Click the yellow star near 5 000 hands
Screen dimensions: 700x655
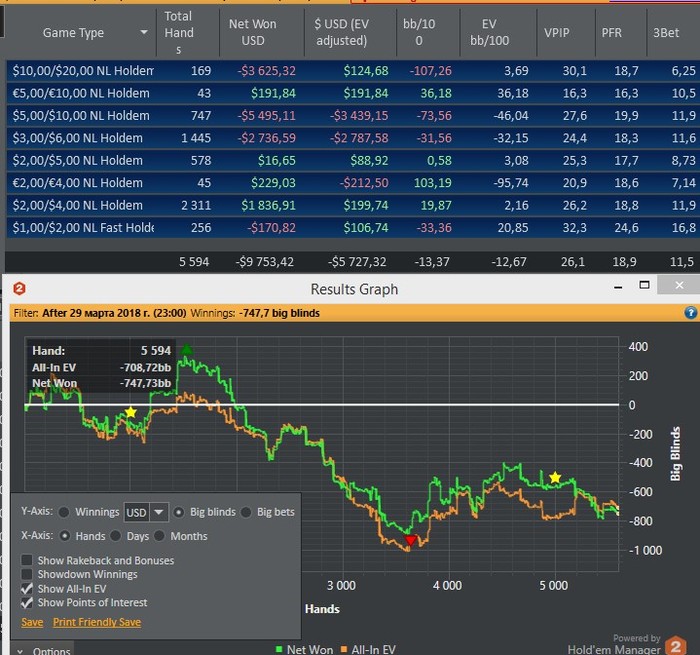click(555, 478)
